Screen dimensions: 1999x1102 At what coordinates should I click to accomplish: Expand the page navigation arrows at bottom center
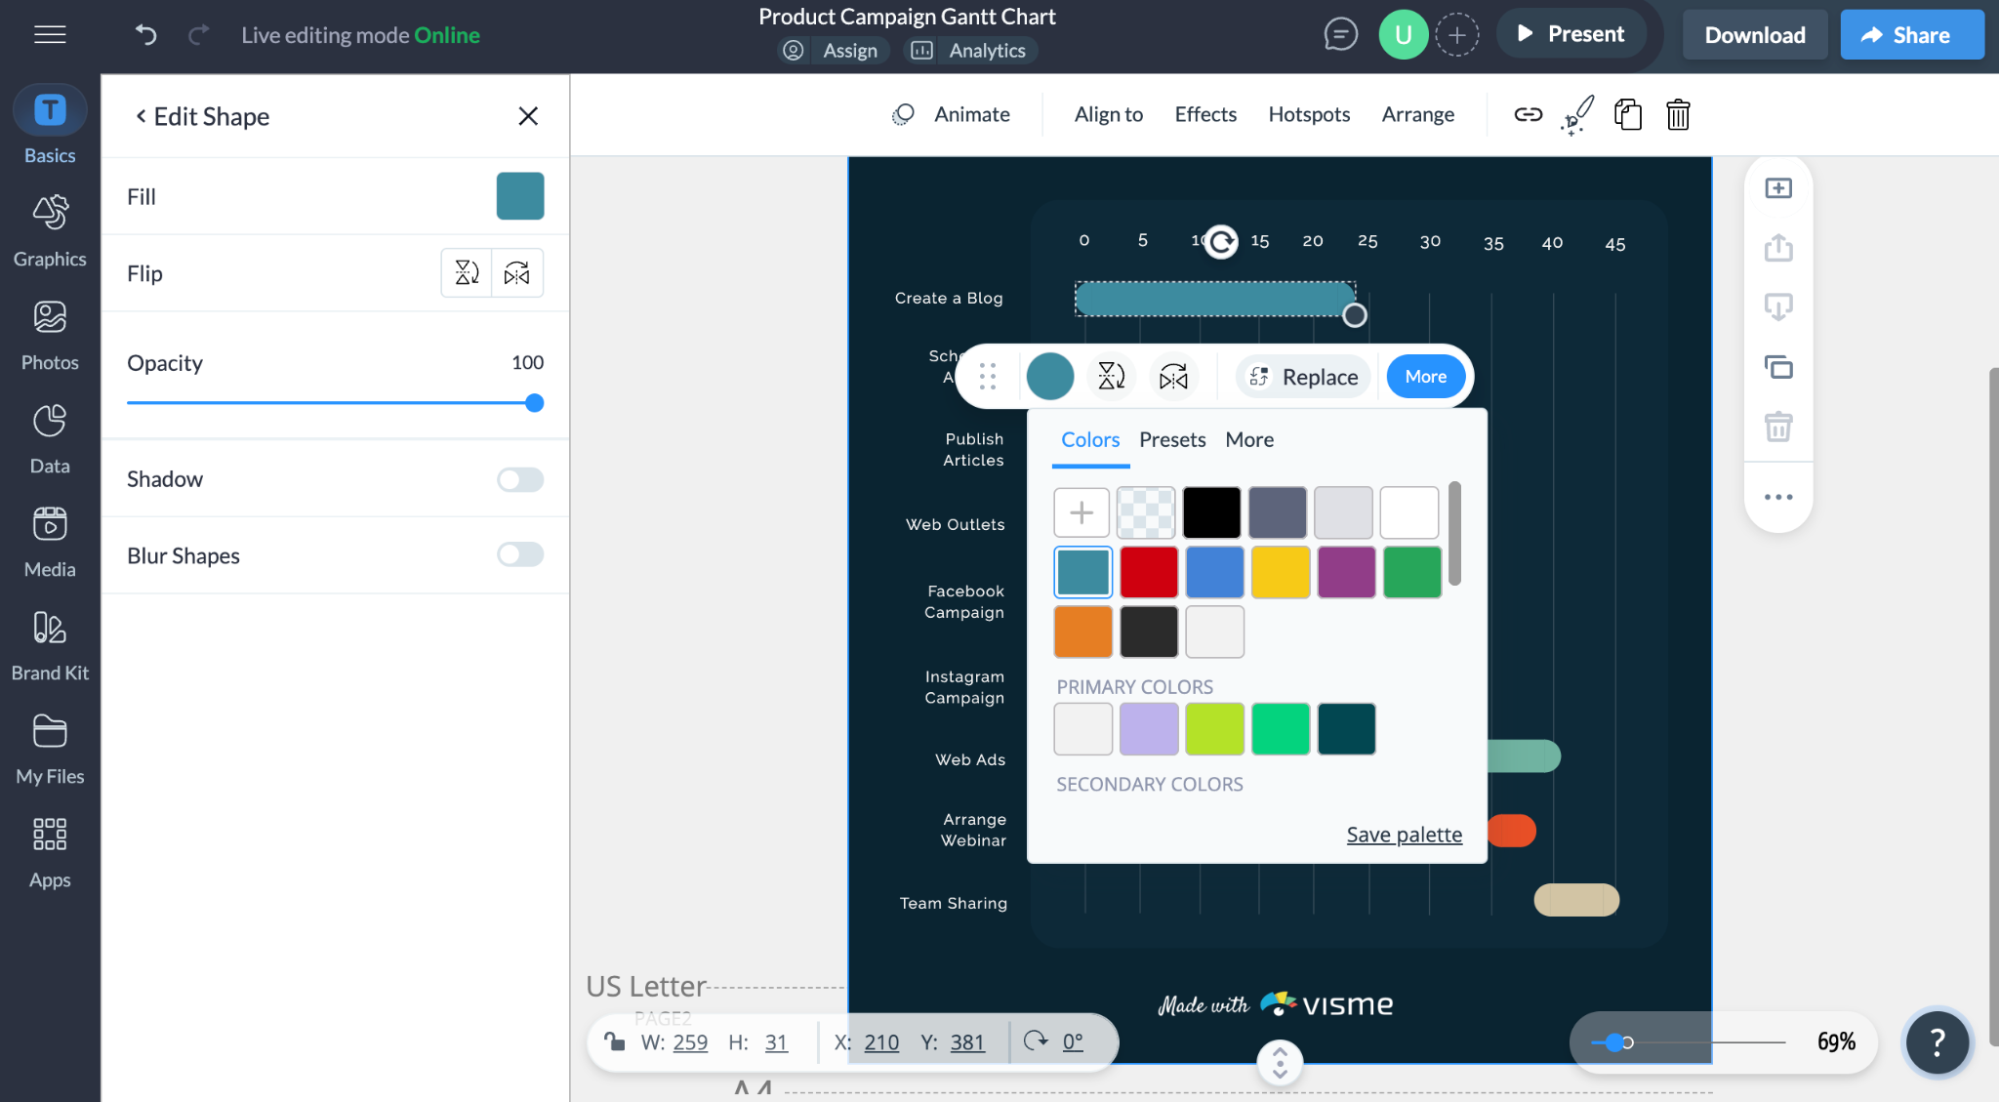pos(1279,1063)
